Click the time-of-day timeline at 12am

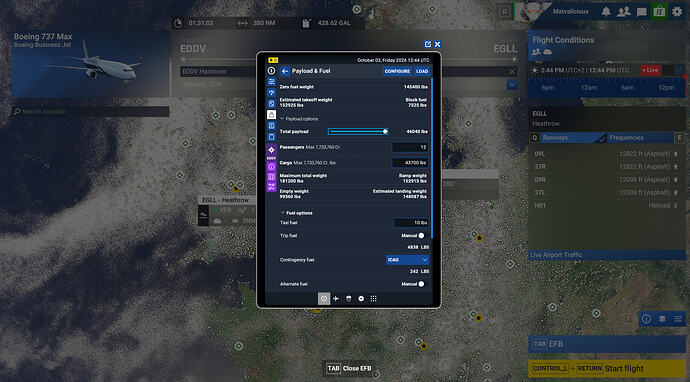coord(588,88)
